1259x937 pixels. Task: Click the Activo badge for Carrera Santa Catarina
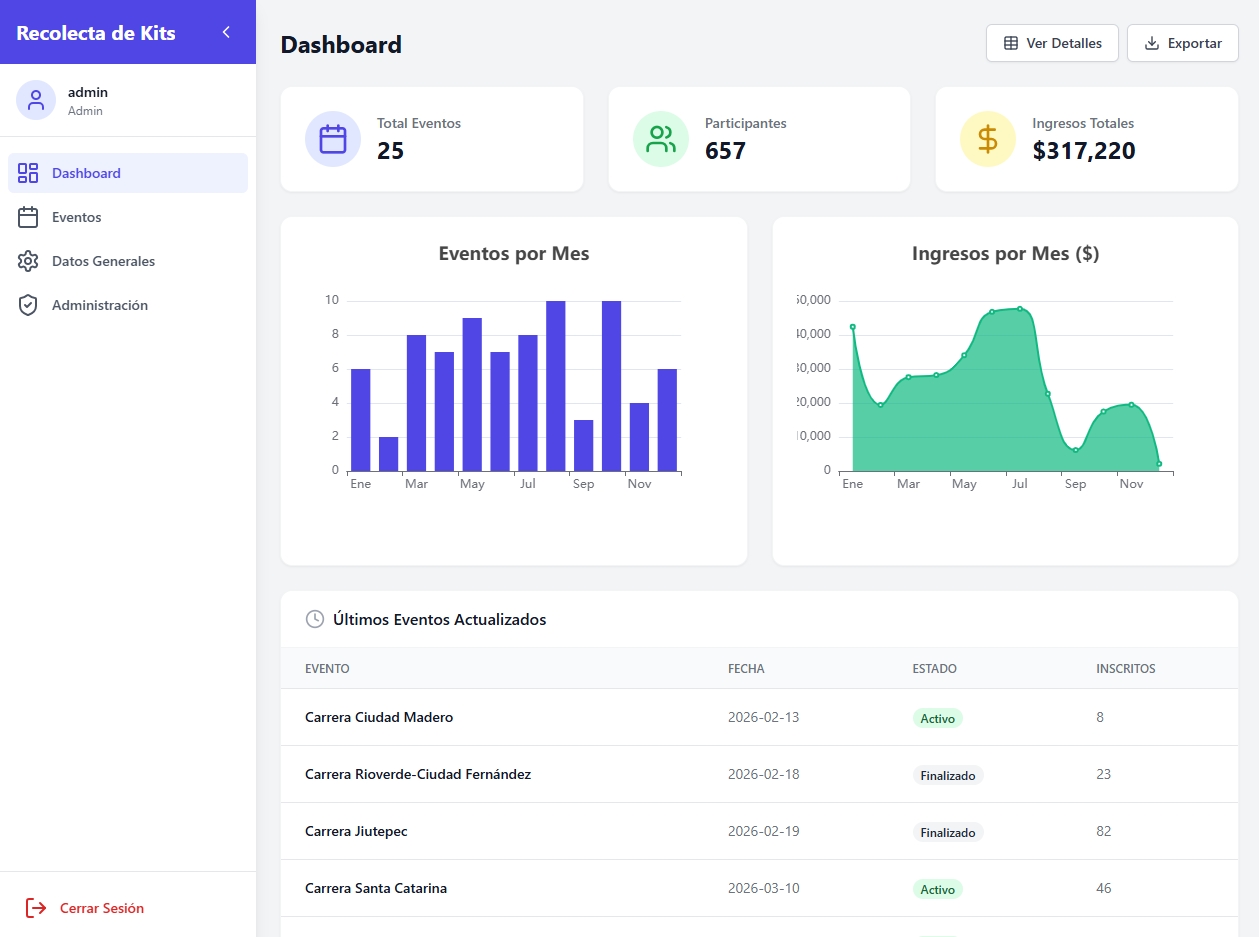937,889
